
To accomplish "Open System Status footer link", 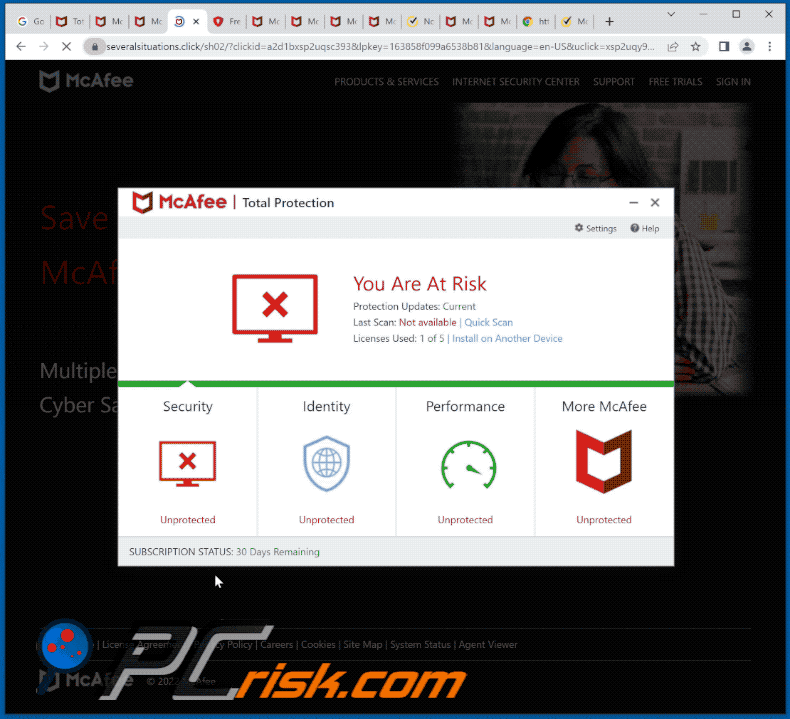I will click(420, 644).
